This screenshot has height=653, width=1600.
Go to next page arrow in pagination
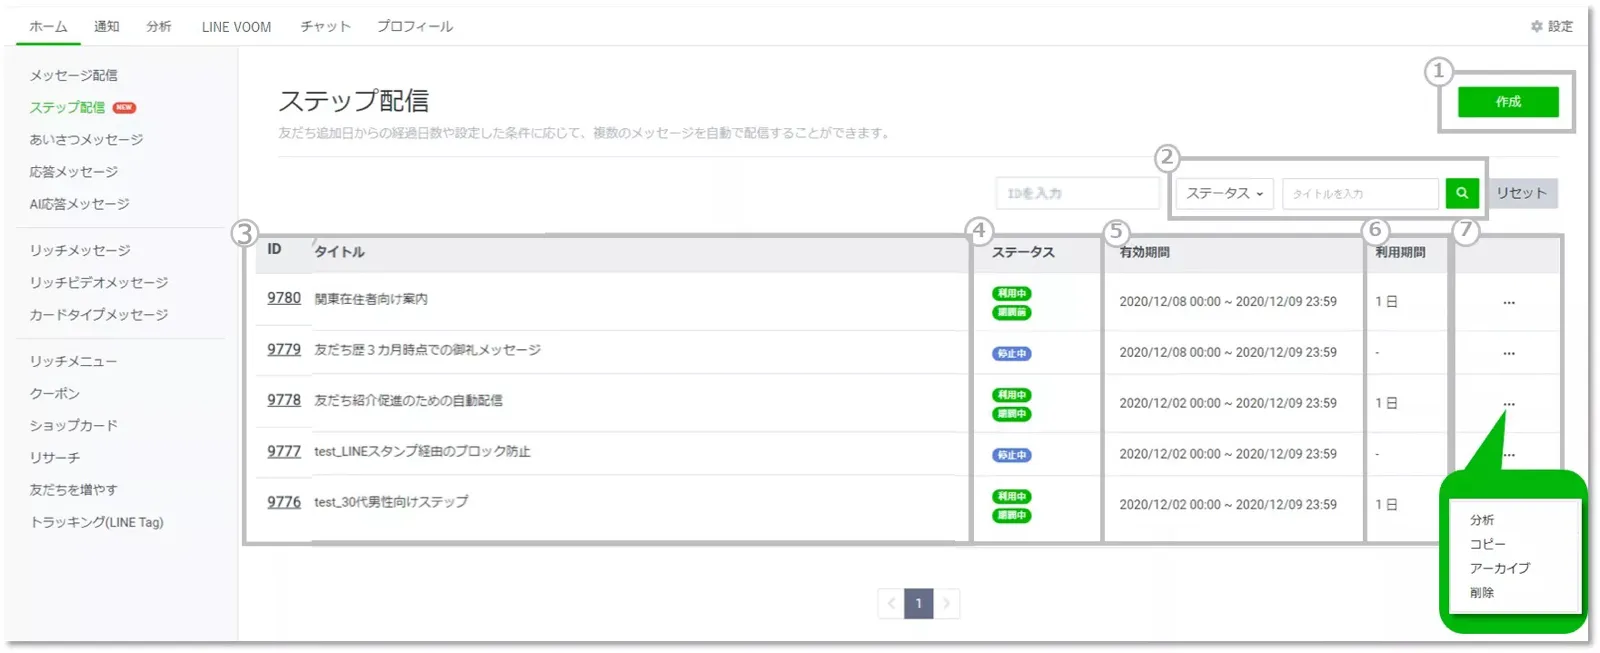[946, 603]
